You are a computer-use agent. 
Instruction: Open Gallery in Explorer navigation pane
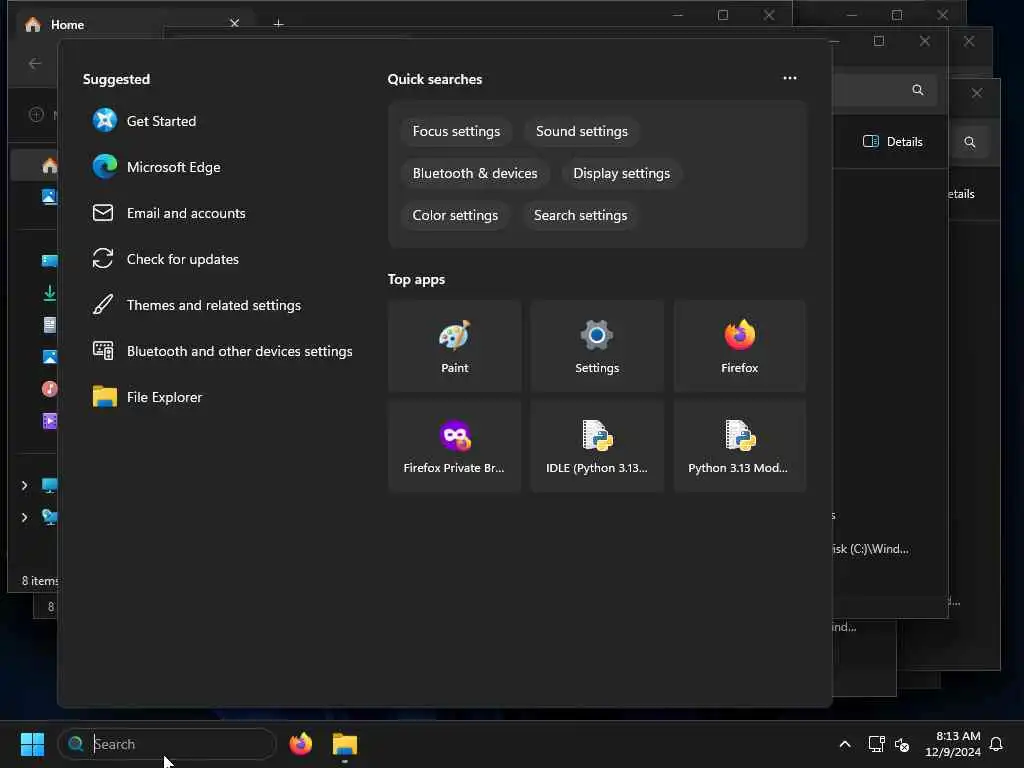(50, 196)
